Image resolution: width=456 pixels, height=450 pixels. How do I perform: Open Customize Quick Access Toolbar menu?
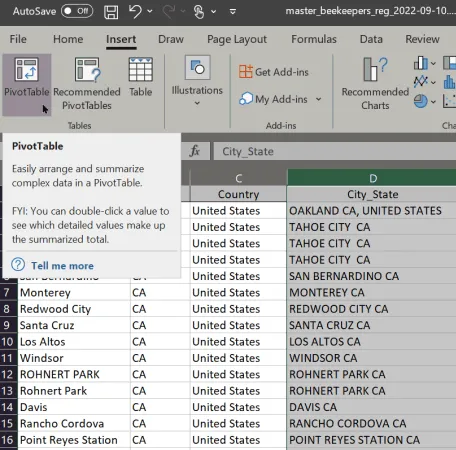click(233, 12)
